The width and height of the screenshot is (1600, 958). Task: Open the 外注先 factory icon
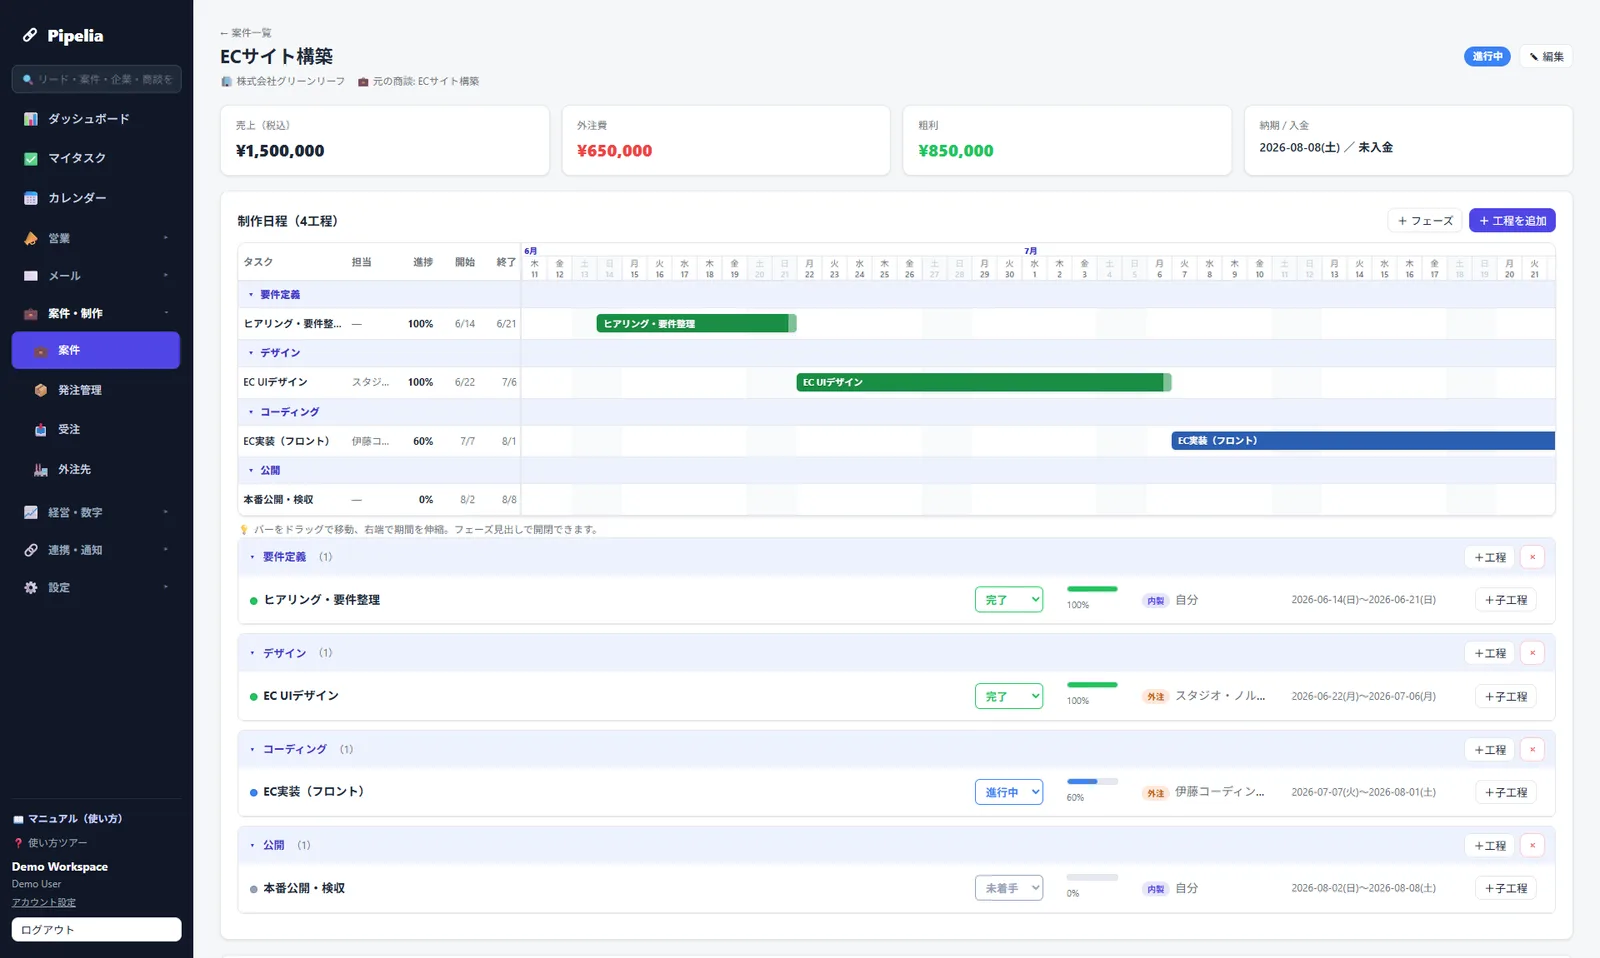41,469
